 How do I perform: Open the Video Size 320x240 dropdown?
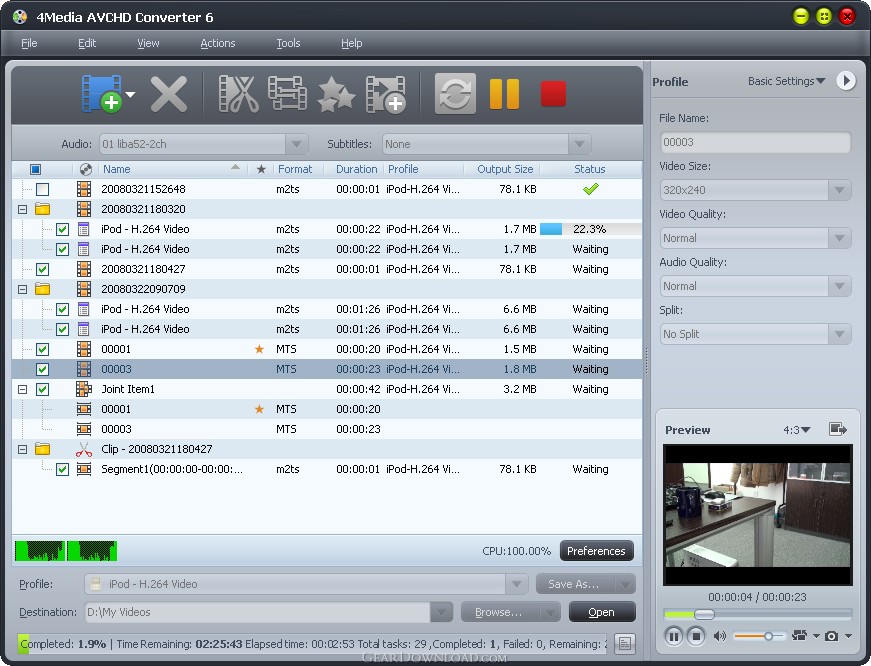coord(839,190)
